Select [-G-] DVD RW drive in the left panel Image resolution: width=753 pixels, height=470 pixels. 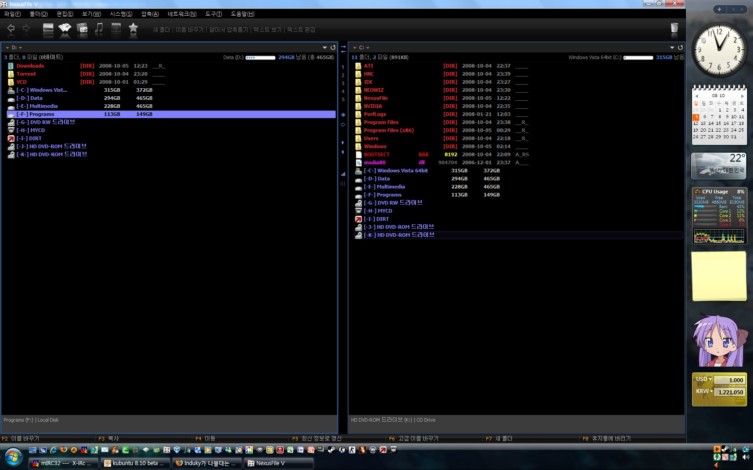click(46, 122)
